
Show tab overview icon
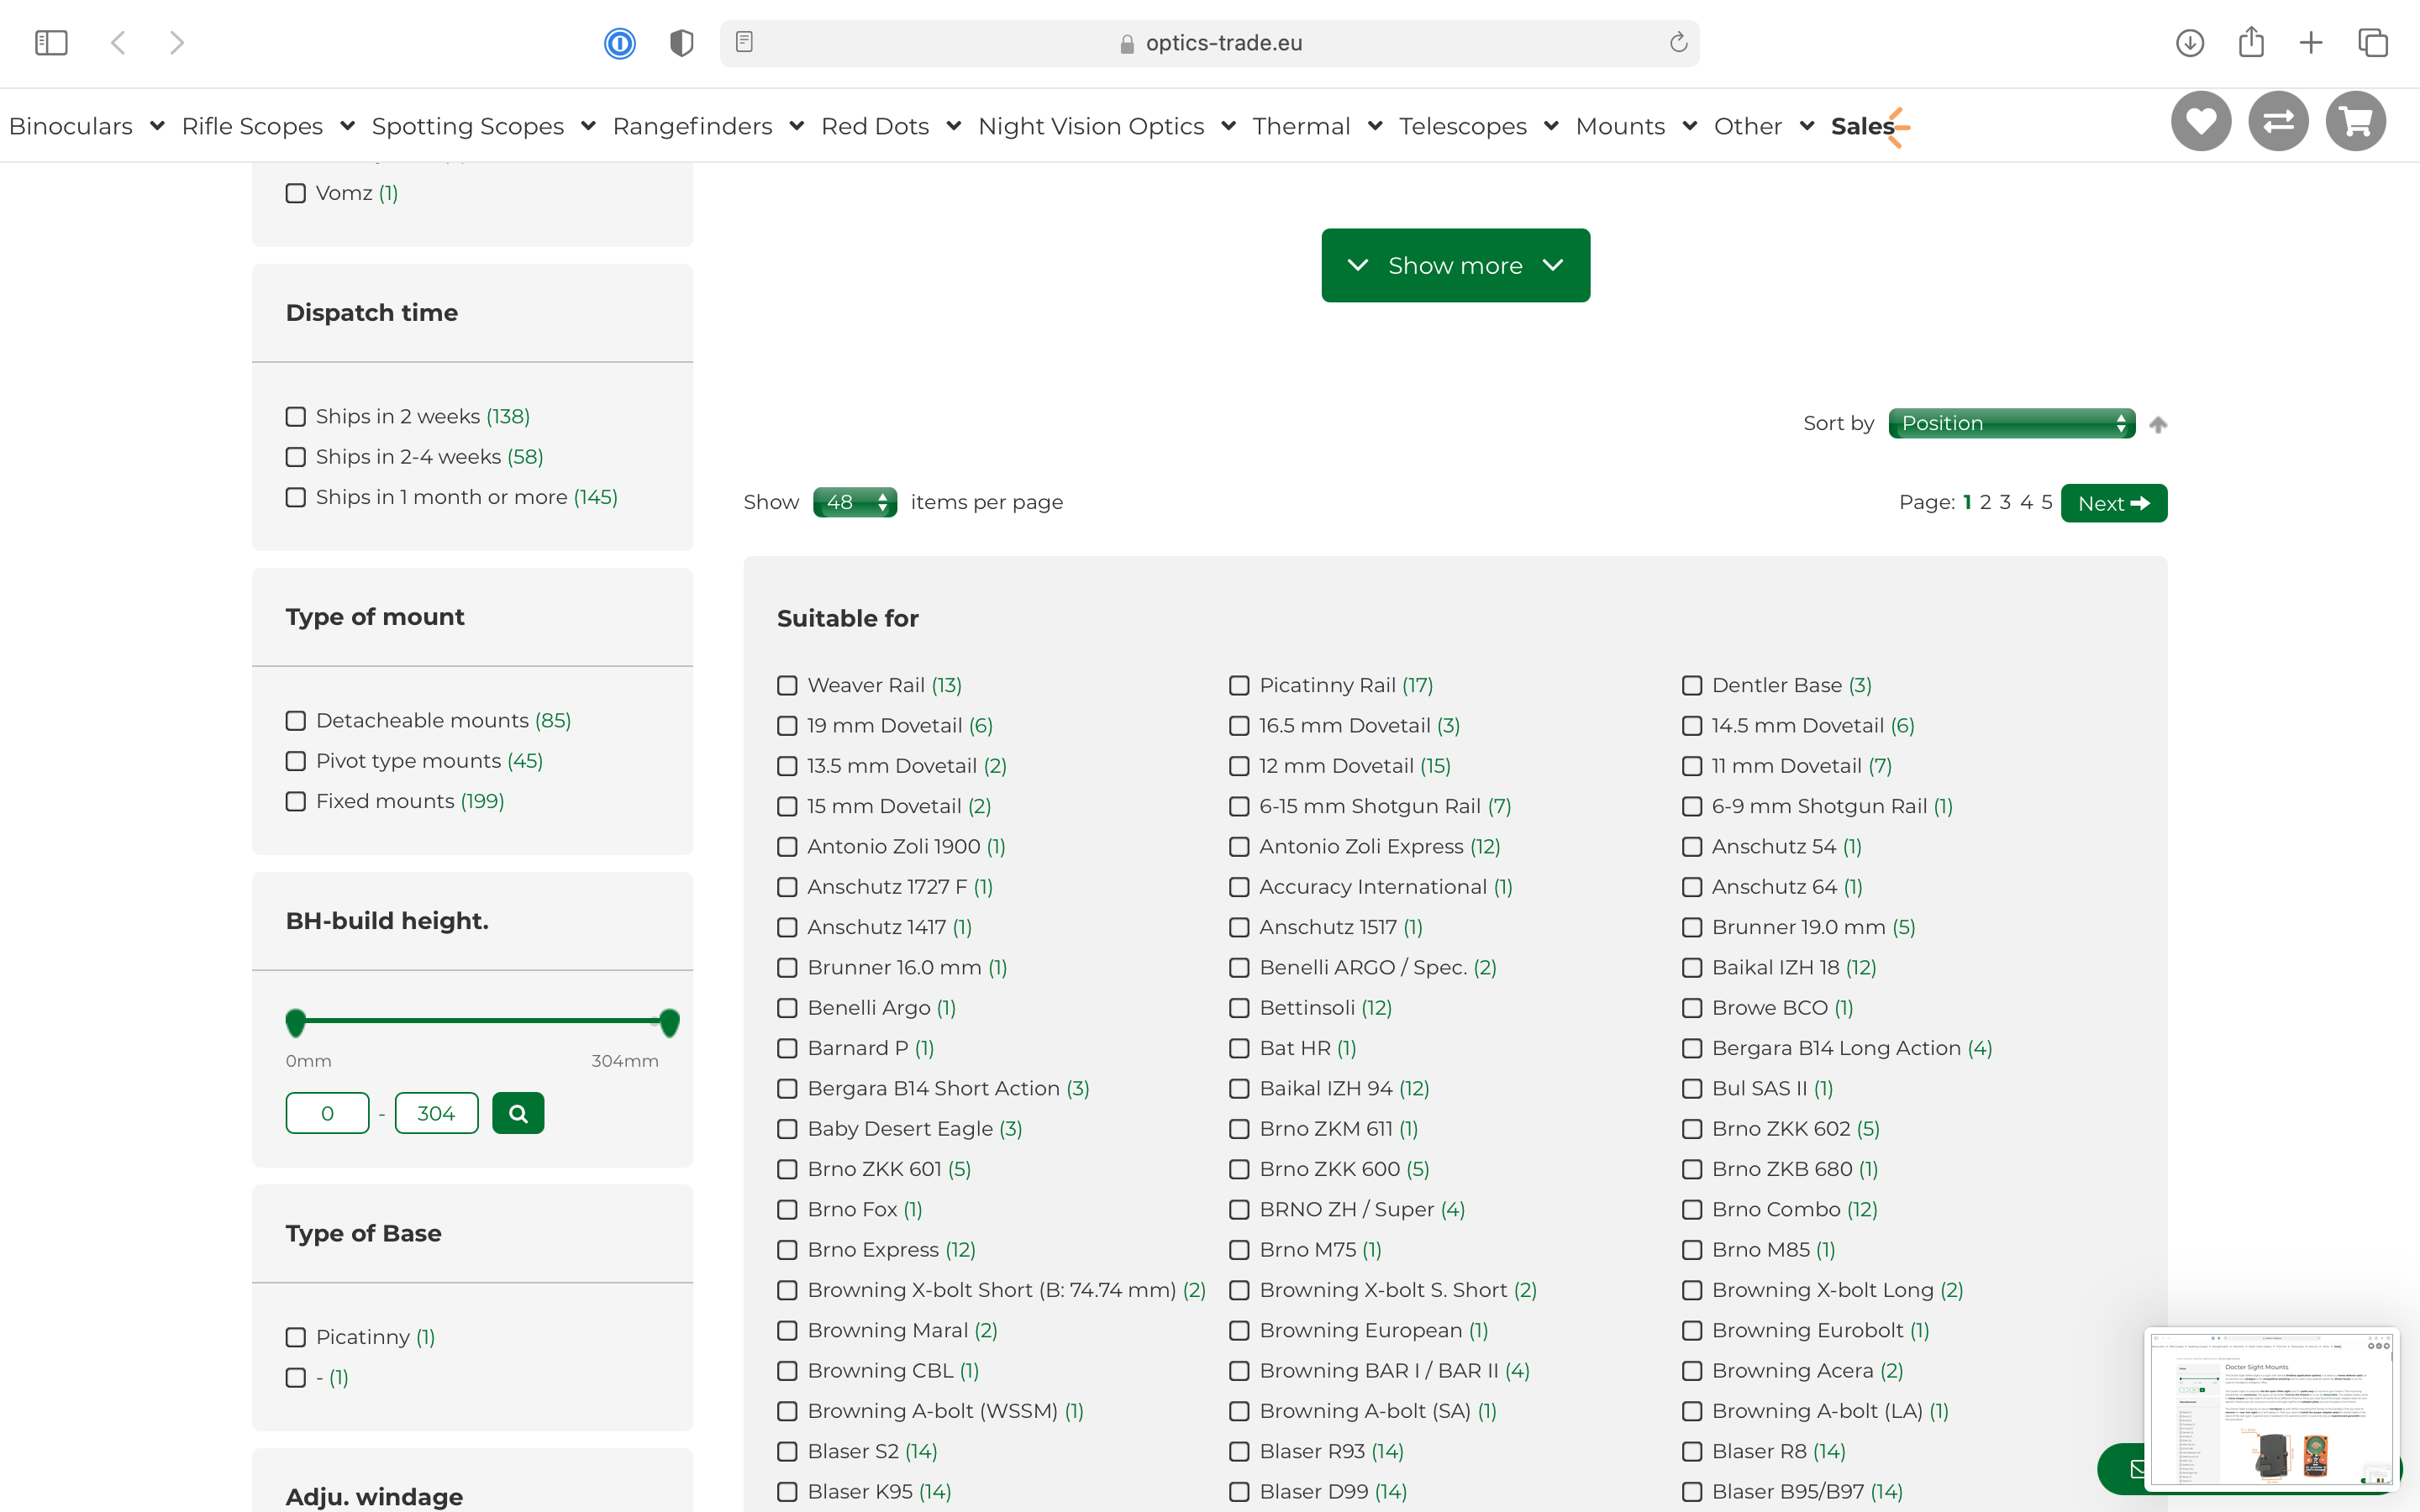click(2373, 42)
